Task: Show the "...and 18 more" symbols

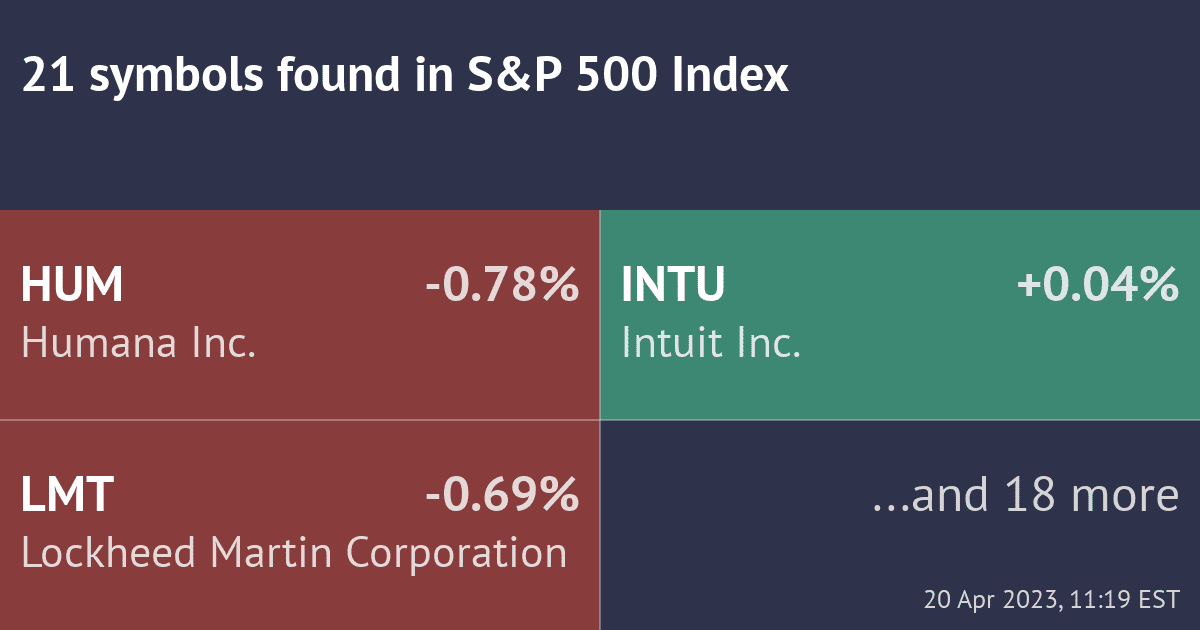Action: point(1025,495)
